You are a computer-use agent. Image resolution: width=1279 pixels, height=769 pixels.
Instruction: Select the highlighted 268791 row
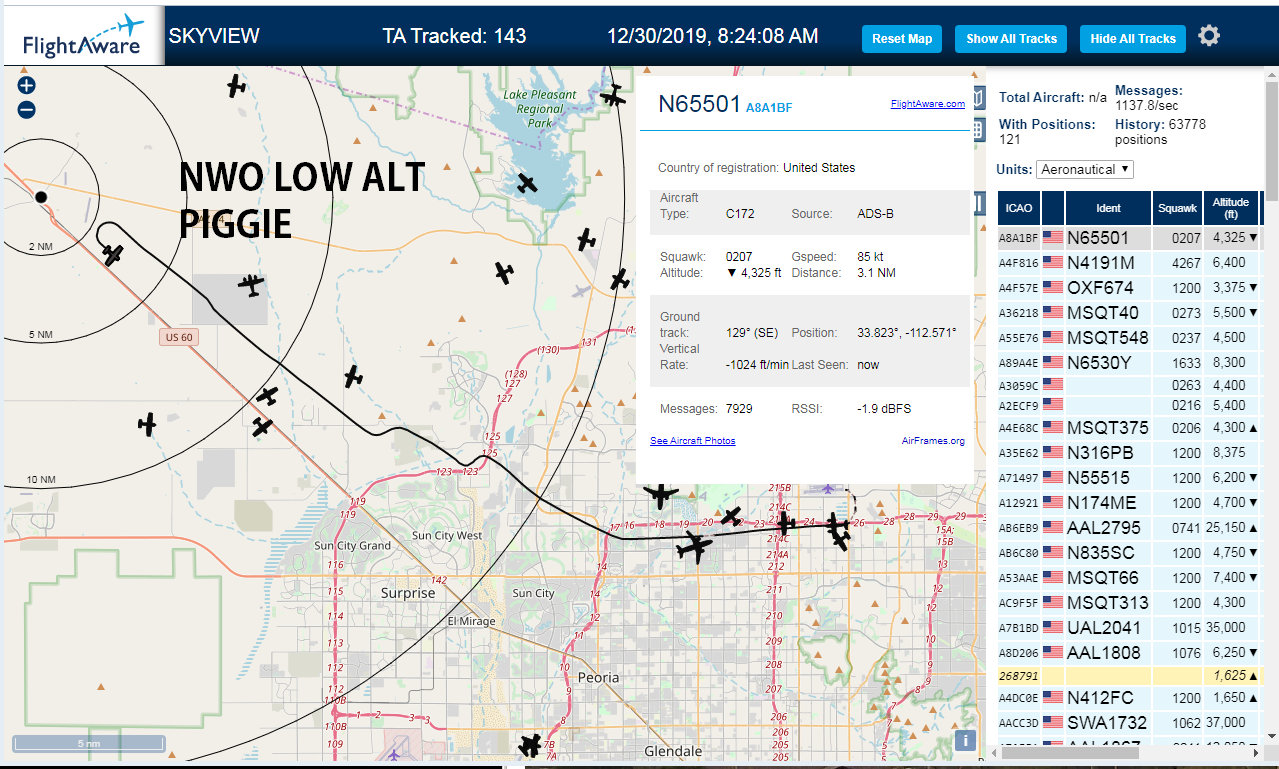point(1129,675)
